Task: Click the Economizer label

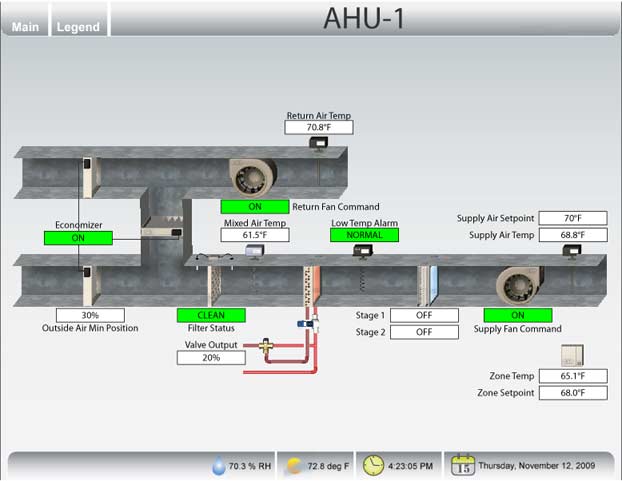Action: 79,225
